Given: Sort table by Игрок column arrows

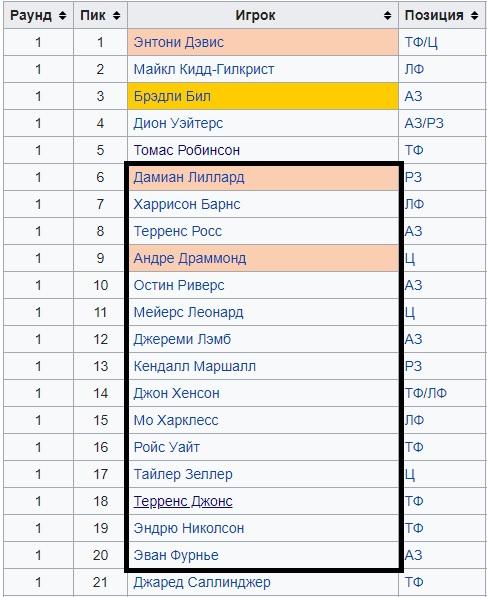Looking at the screenshot, I should click(x=388, y=16).
